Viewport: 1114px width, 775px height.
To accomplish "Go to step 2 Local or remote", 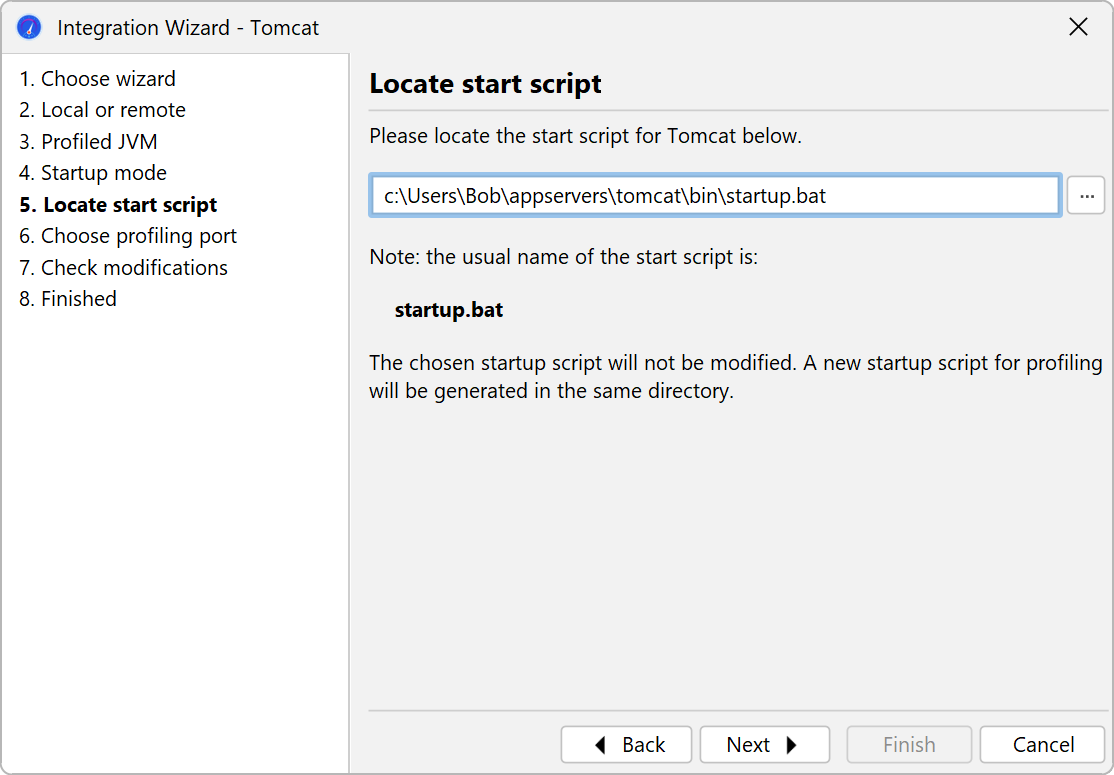I will click(102, 110).
